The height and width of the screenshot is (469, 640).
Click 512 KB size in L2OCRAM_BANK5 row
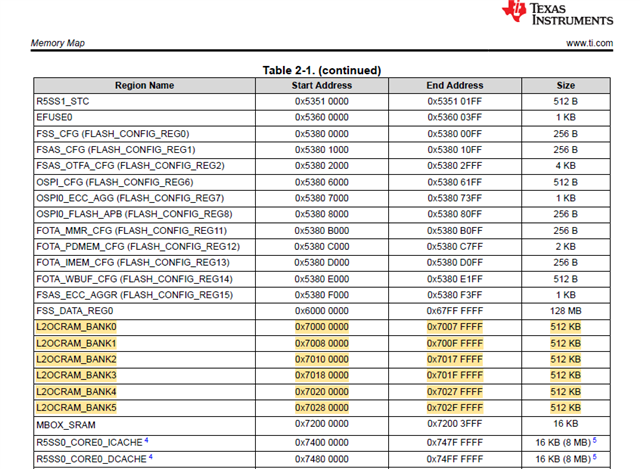click(566, 407)
